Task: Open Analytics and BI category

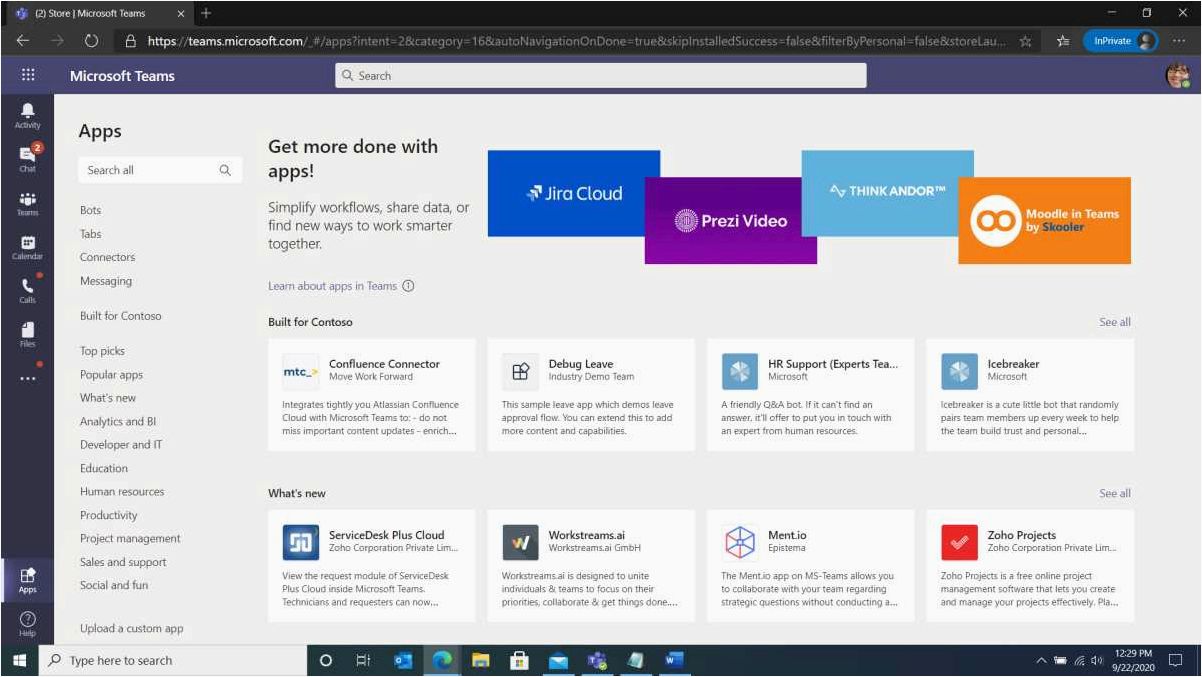Action: (118, 422)
